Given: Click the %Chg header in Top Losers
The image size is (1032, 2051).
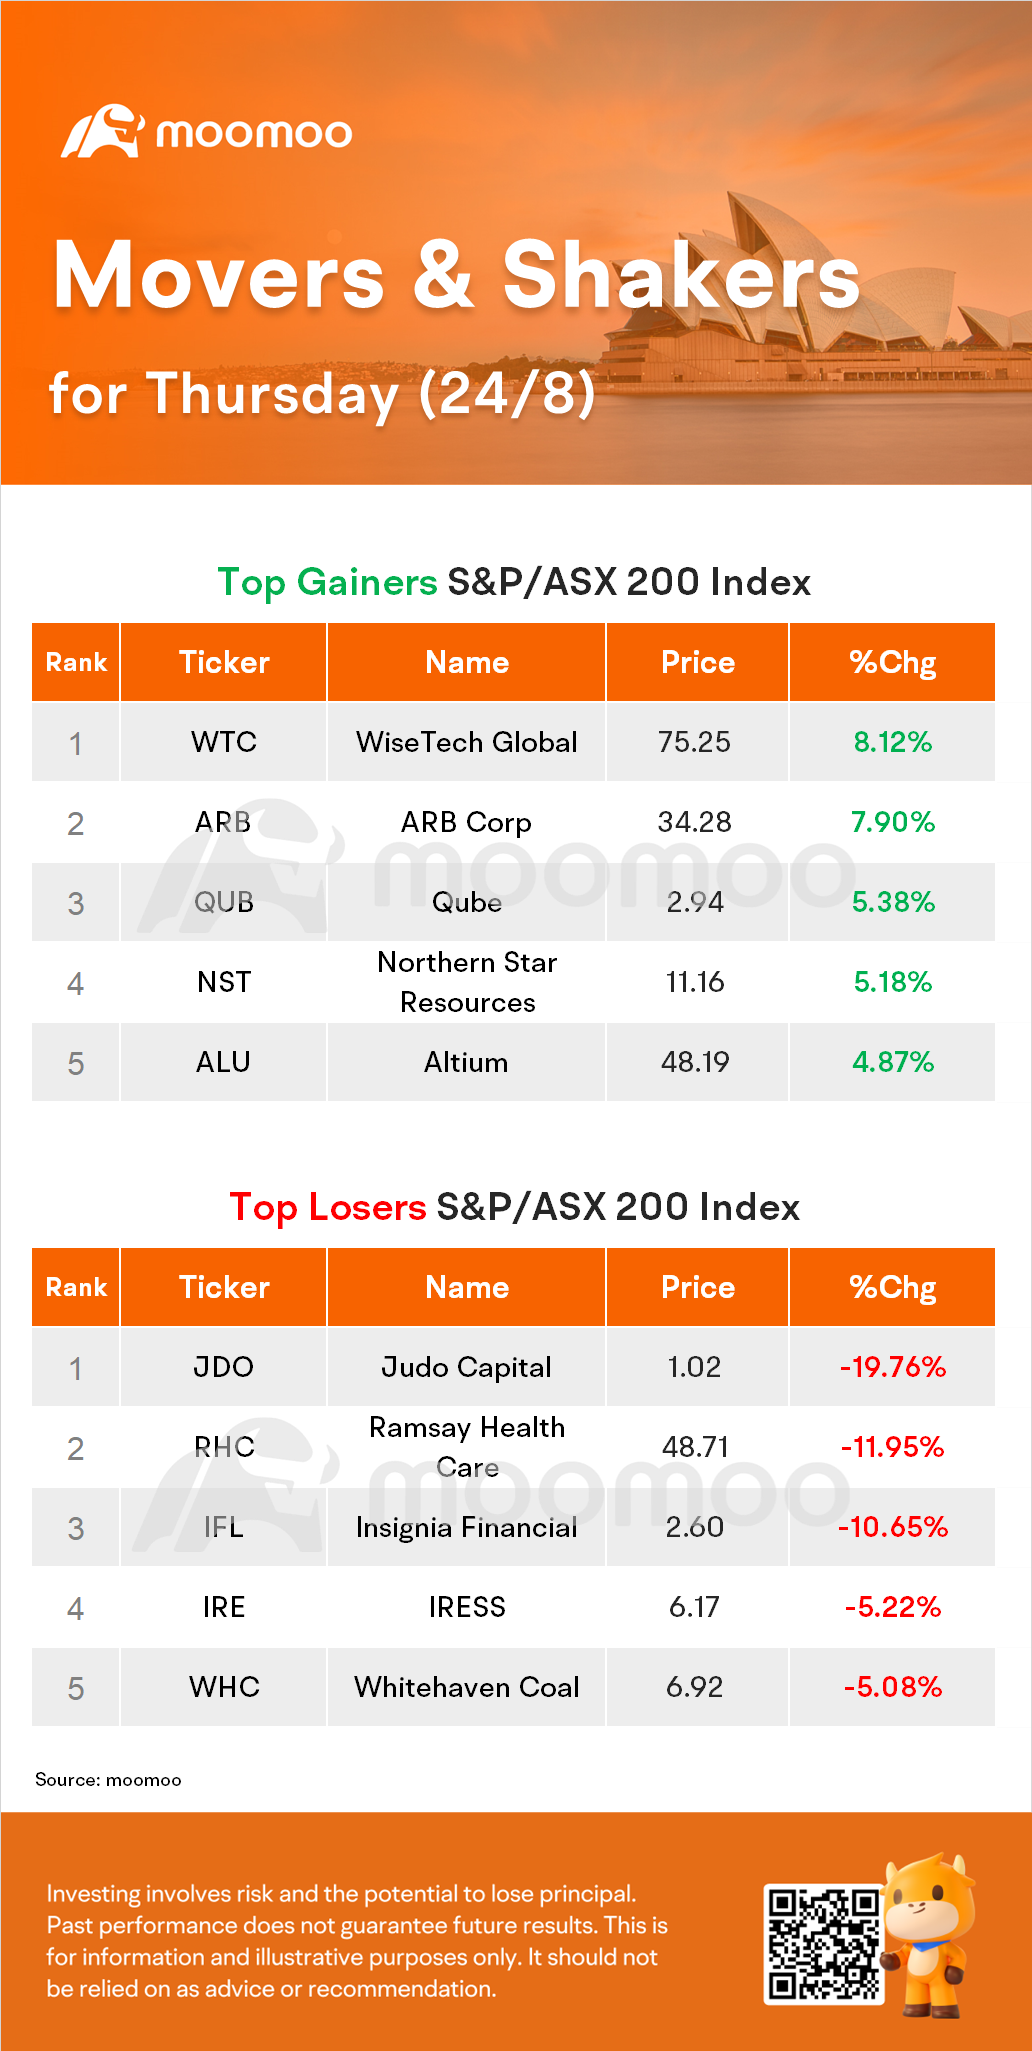Looking at the screenshot, I should tap(893, 1287).
